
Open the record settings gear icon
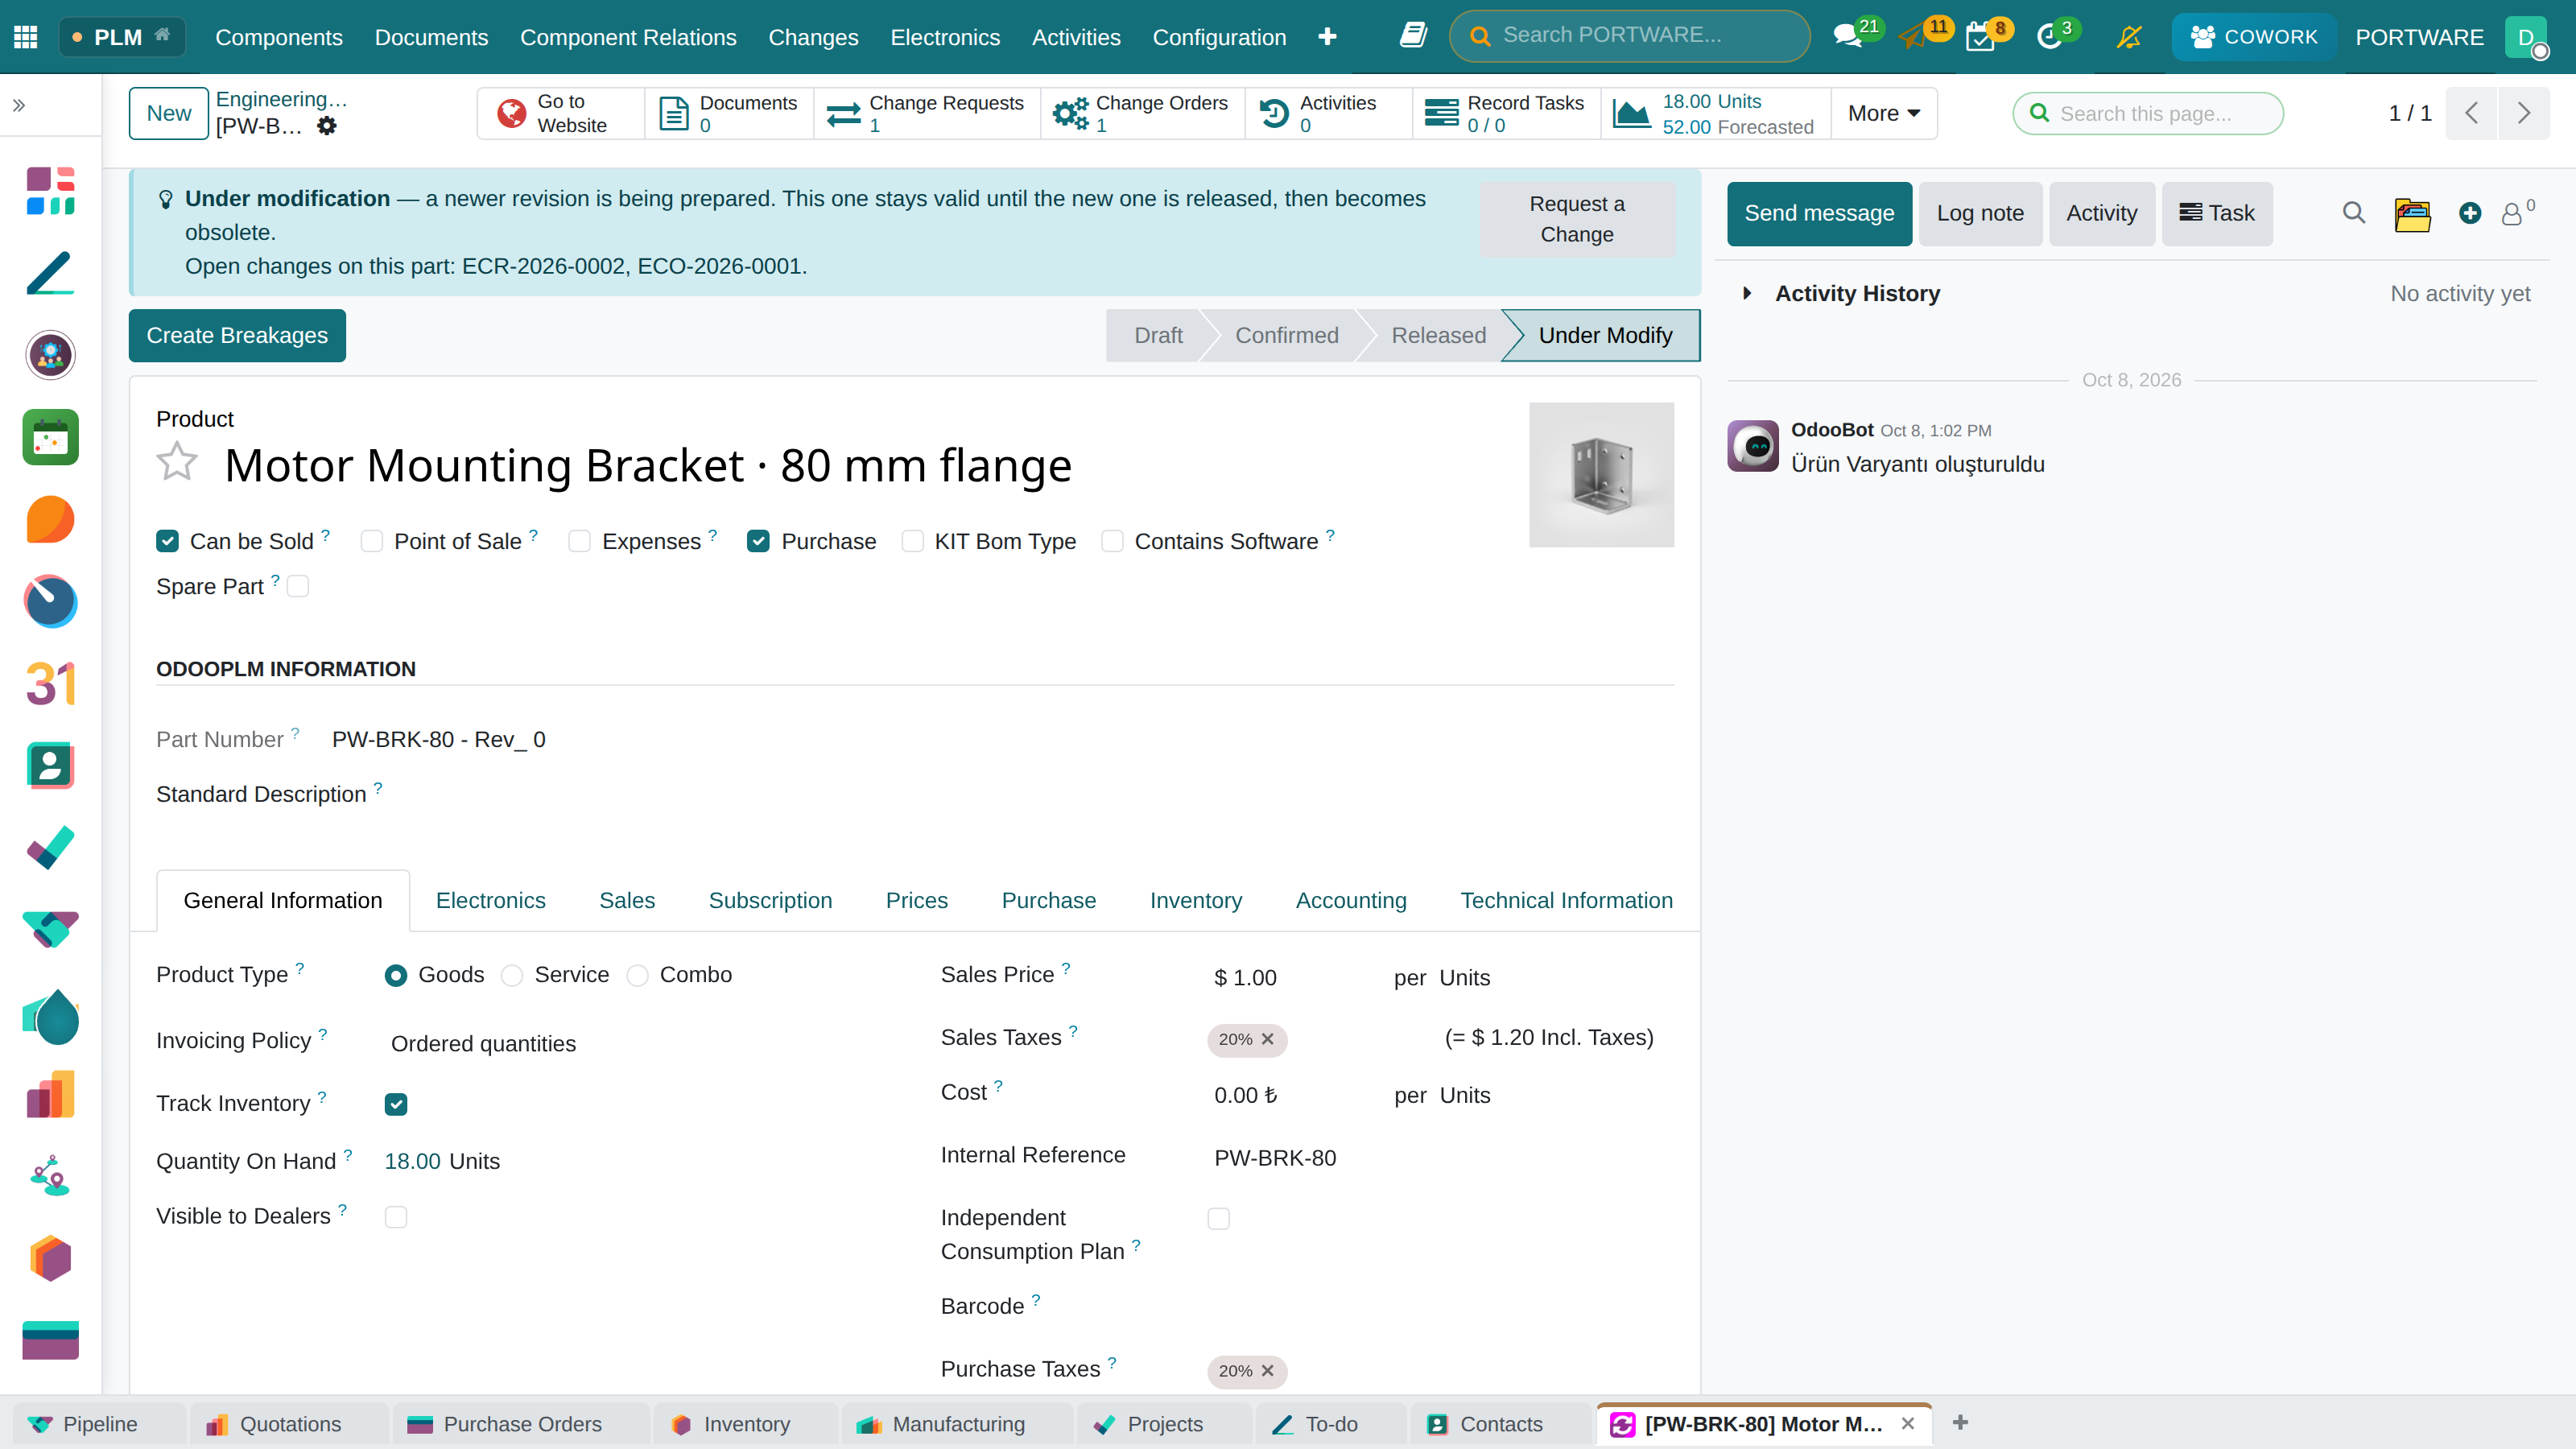(x=327, y=126)
